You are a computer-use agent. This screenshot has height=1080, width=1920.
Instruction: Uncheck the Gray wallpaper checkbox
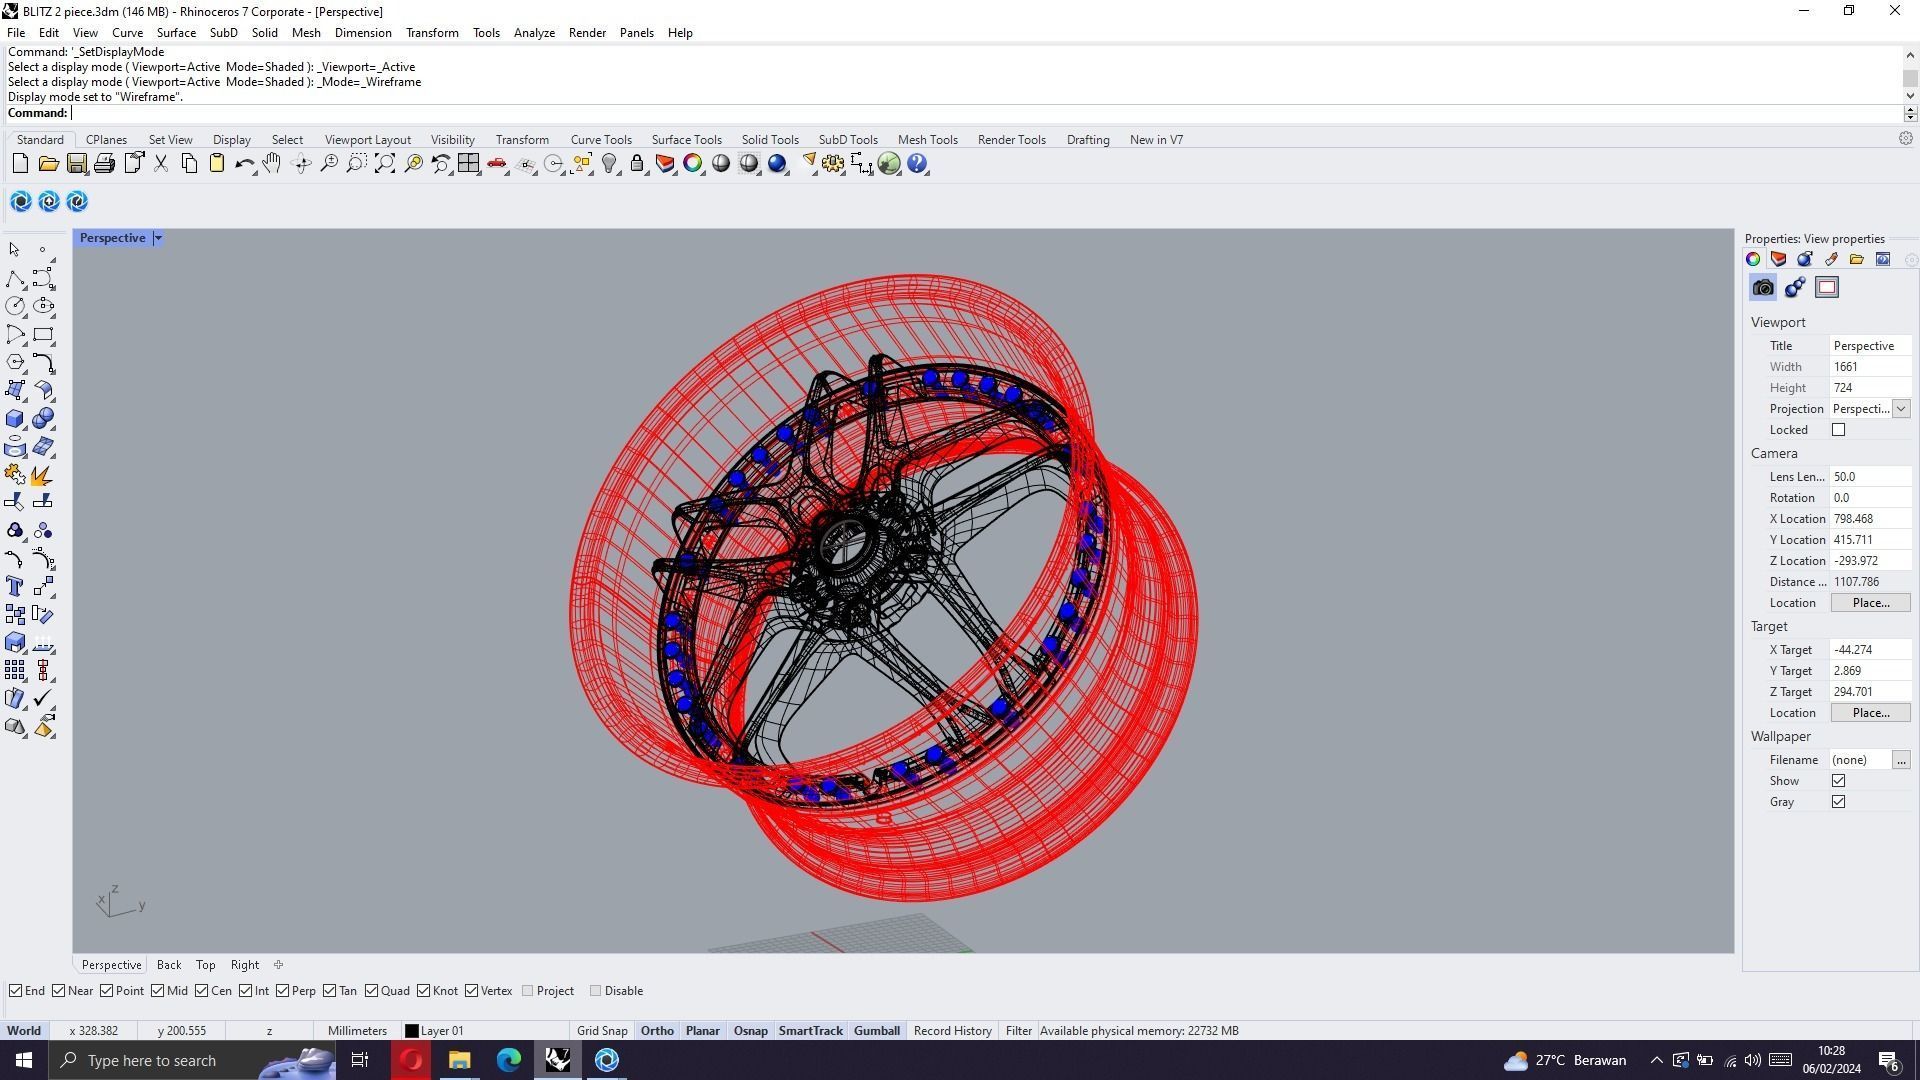[x=1838, y=802]
